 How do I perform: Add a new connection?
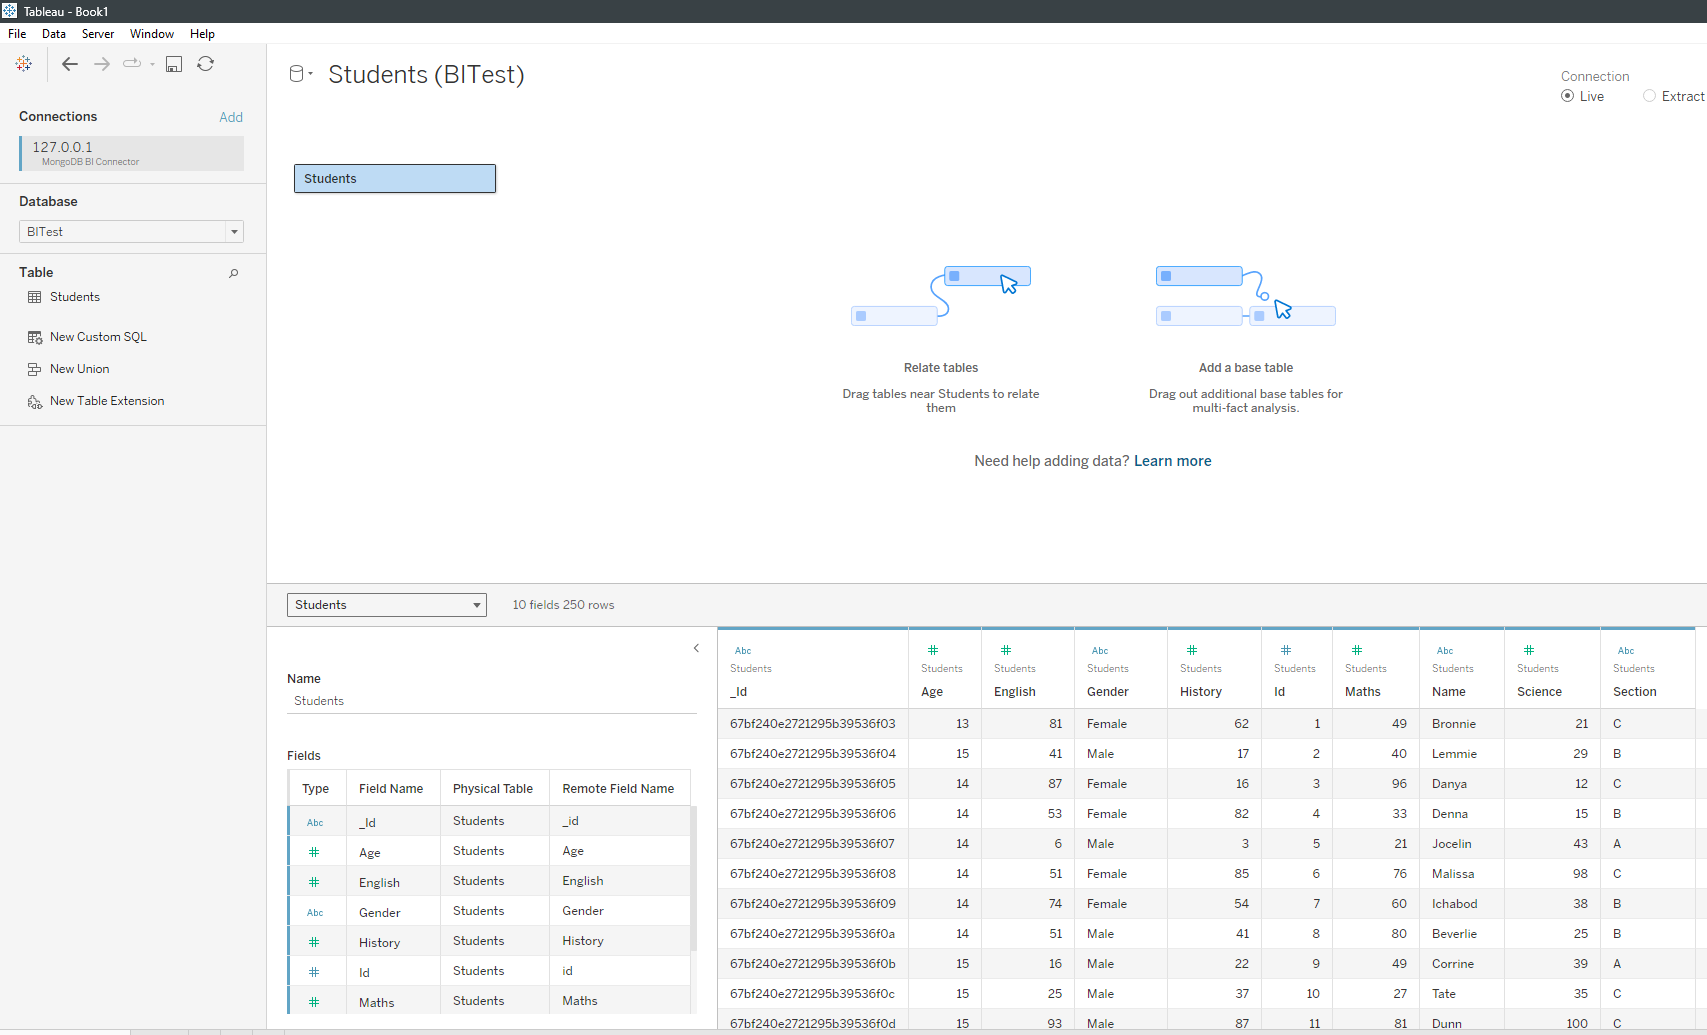(231, 117)
